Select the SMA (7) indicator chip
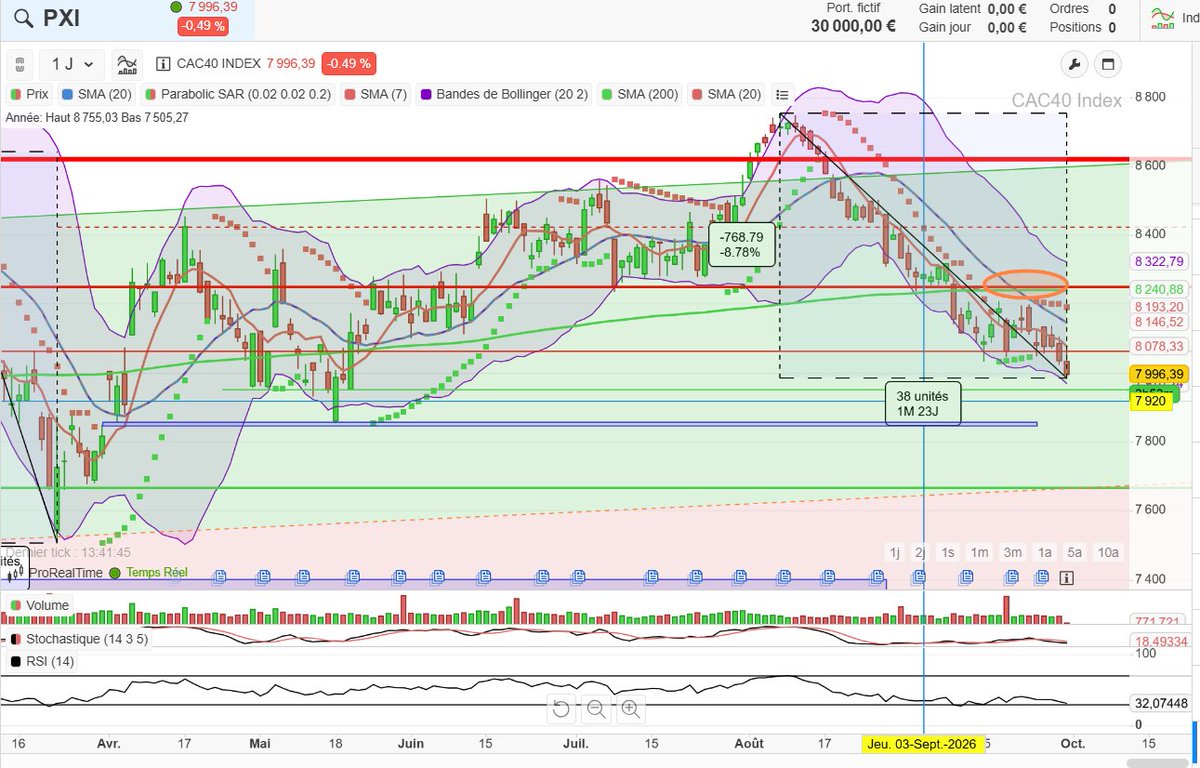 tap(375, 95)
